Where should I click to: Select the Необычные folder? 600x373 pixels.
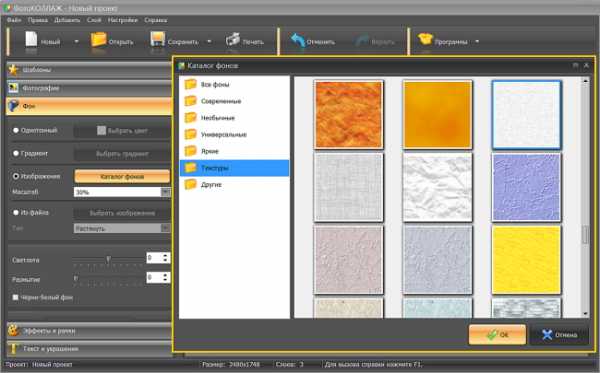tap(234, 118)
